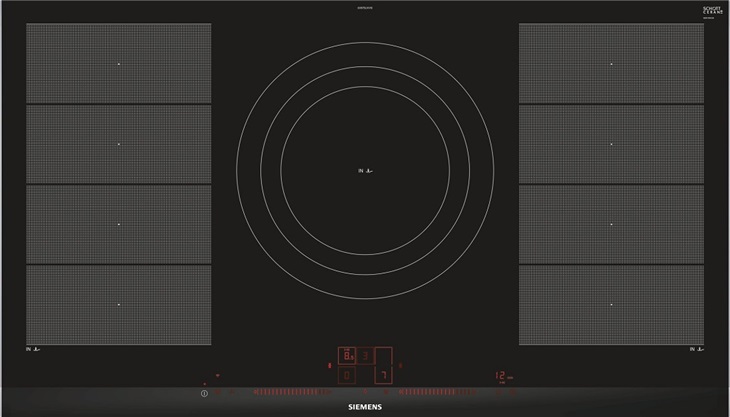Tap the center marker of top-right cooking zone
The image size is (730, 417).
[x=611, y=64]
